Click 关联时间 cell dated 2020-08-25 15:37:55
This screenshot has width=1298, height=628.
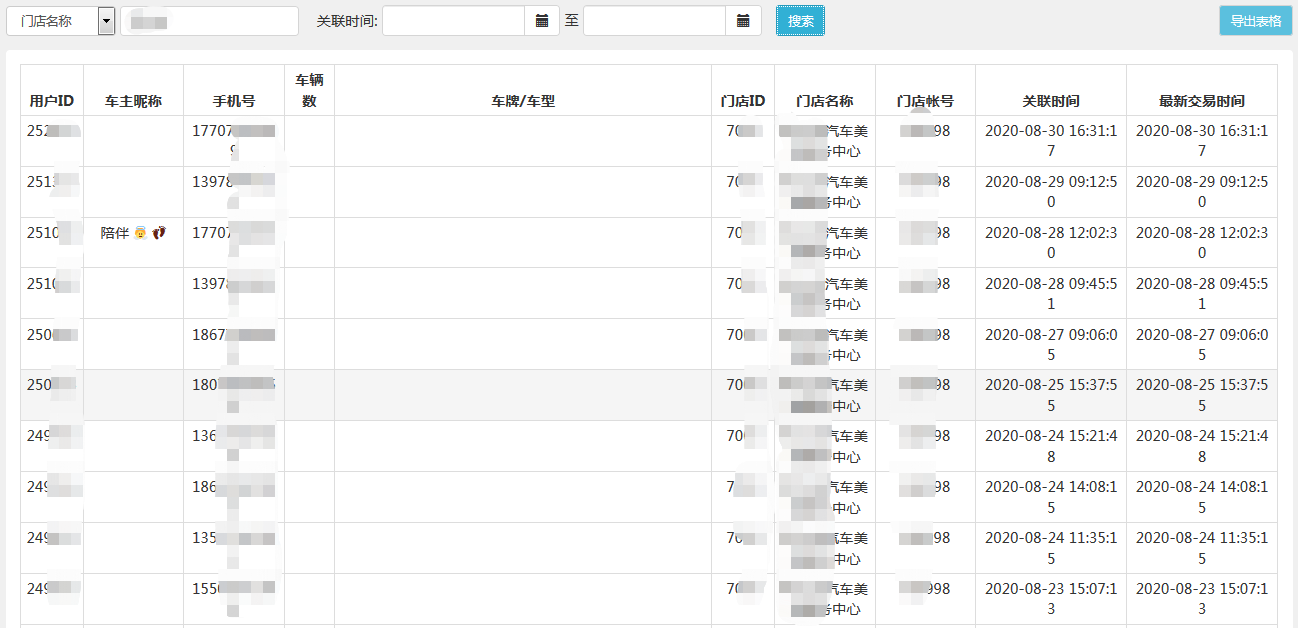[1050, 395]
